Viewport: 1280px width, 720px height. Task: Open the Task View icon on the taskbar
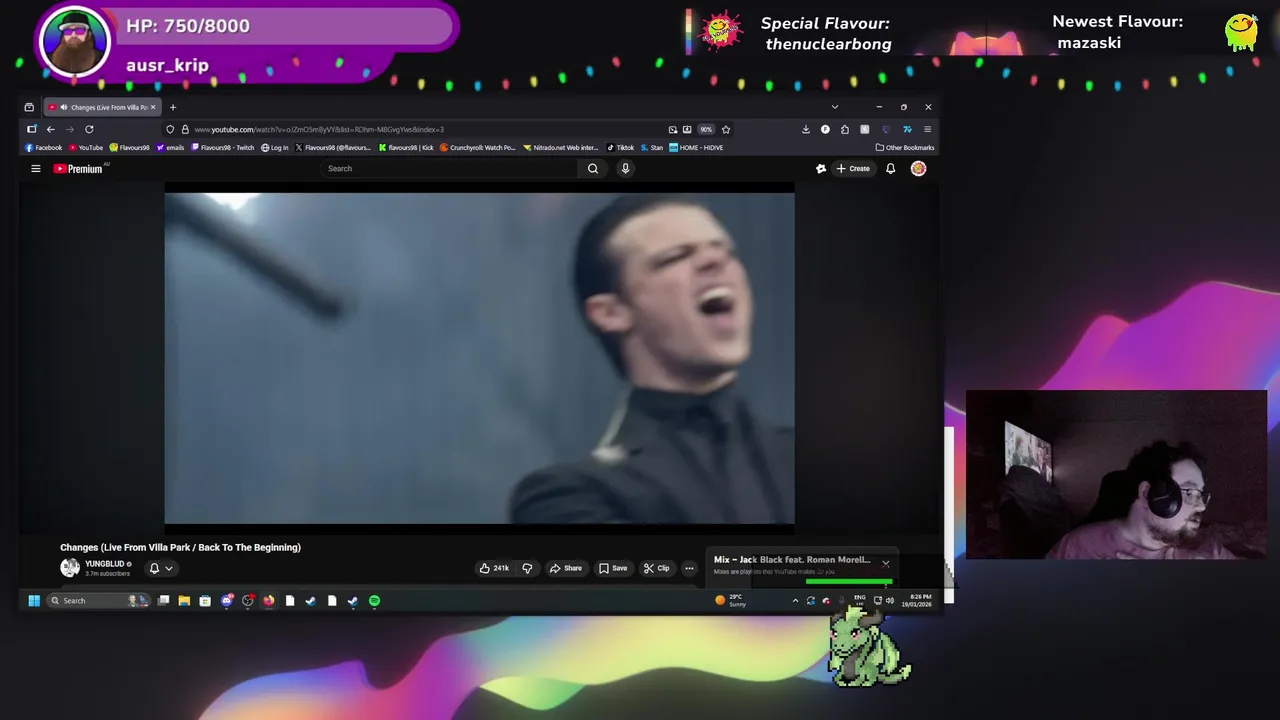coord(163,601)
